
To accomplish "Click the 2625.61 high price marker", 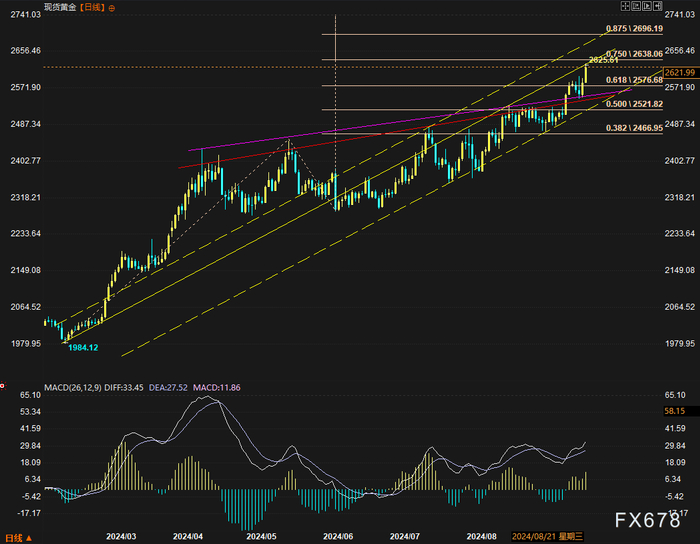I will coord(604,60).
